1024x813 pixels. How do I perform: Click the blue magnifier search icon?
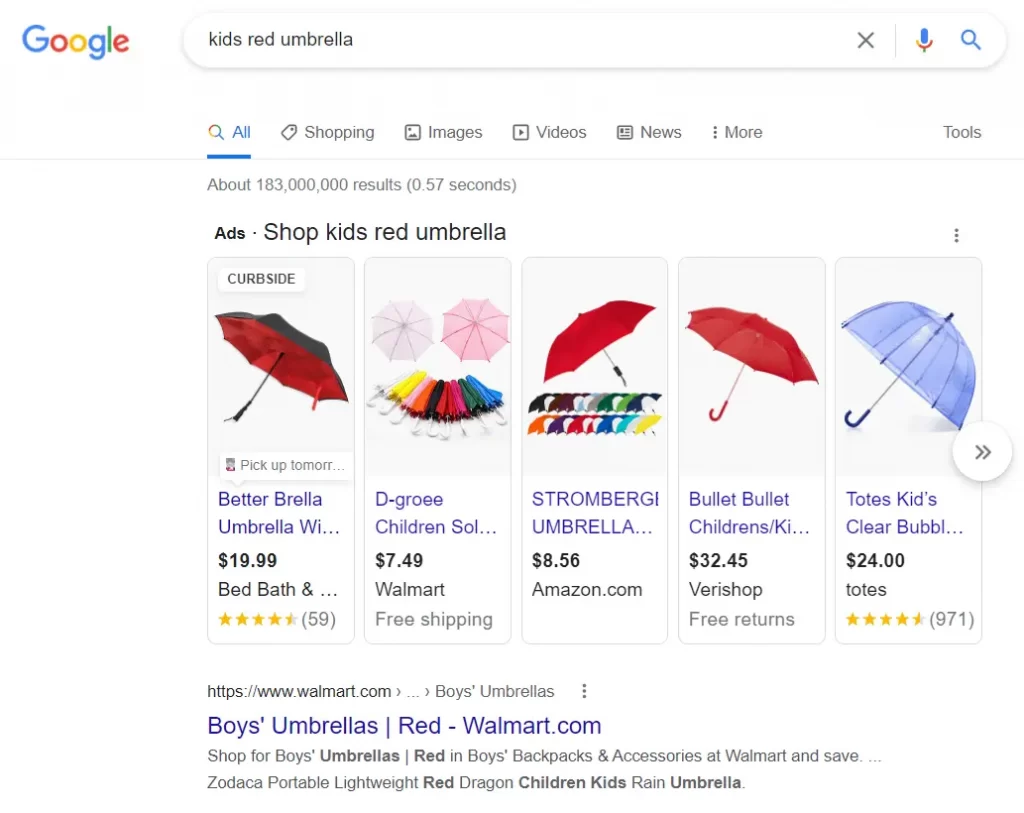coord(970,40)
